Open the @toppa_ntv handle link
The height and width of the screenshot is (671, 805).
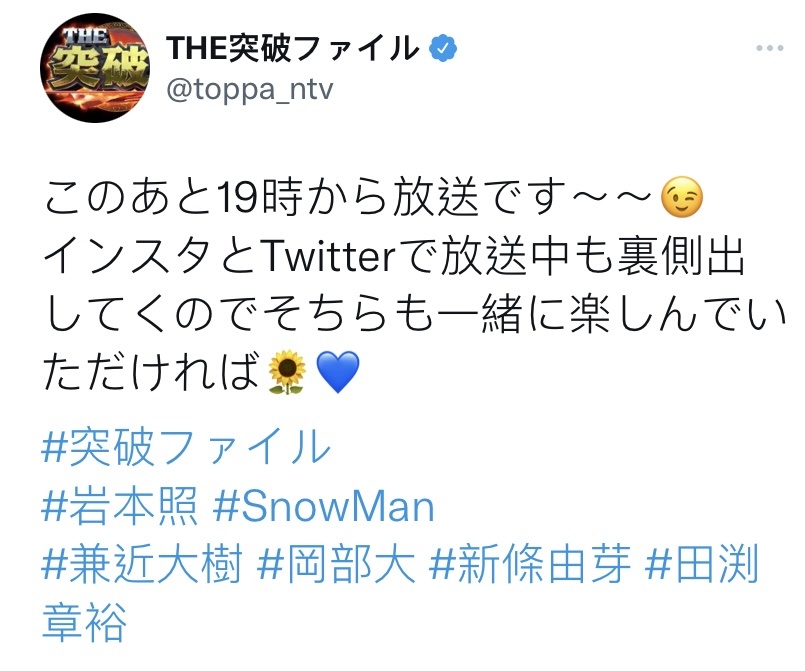point(250,89)
